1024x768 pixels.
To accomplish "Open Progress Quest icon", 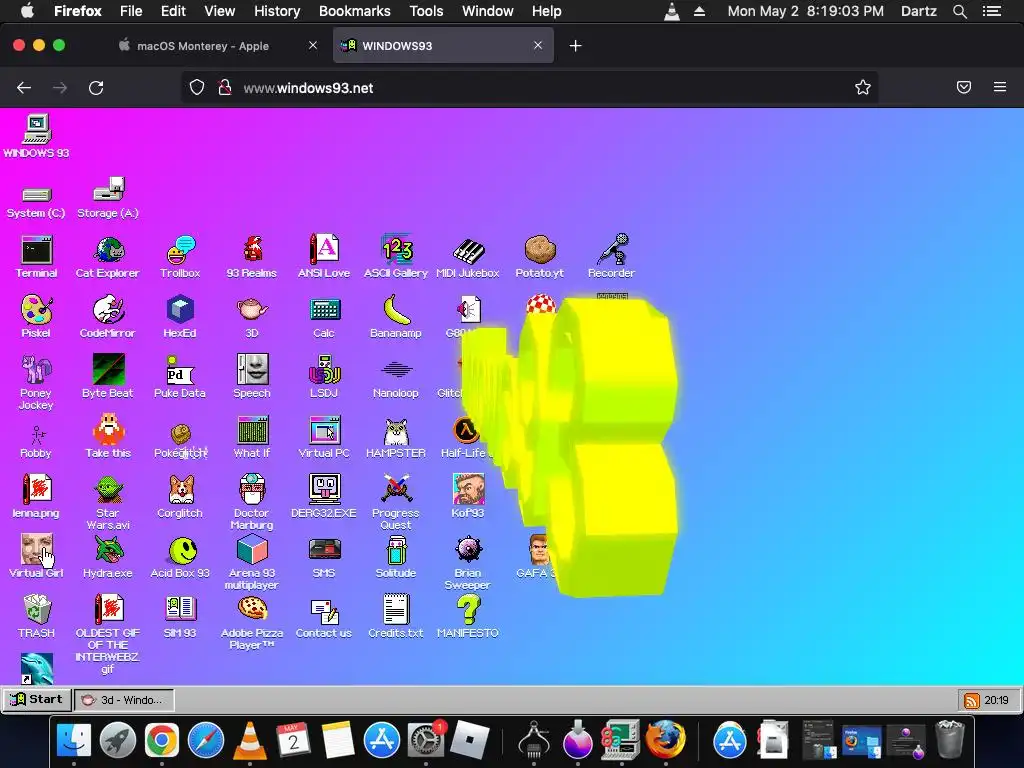I will [396, 503].
